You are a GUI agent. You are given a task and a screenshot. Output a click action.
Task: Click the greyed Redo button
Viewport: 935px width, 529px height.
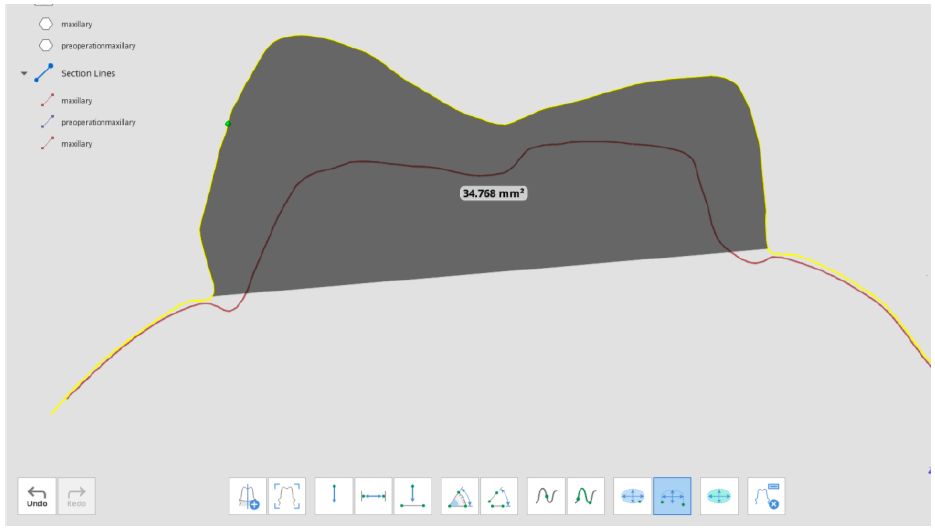[76, 496]
